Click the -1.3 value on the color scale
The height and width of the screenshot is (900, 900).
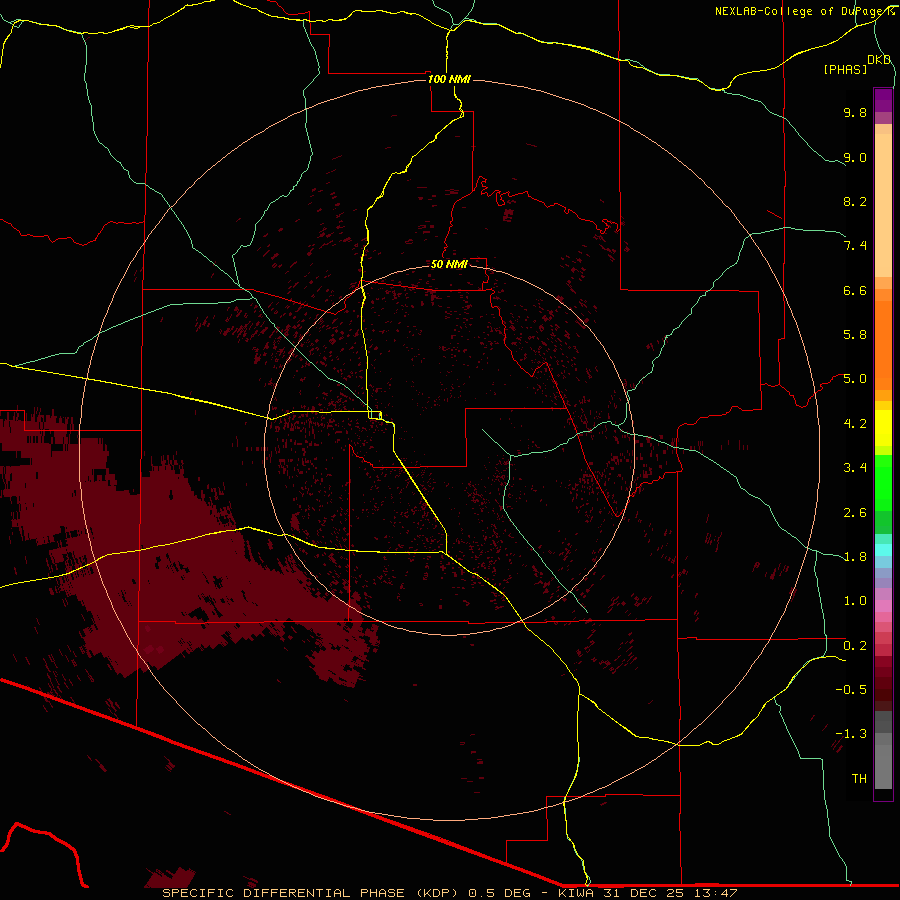click(851, 734)
